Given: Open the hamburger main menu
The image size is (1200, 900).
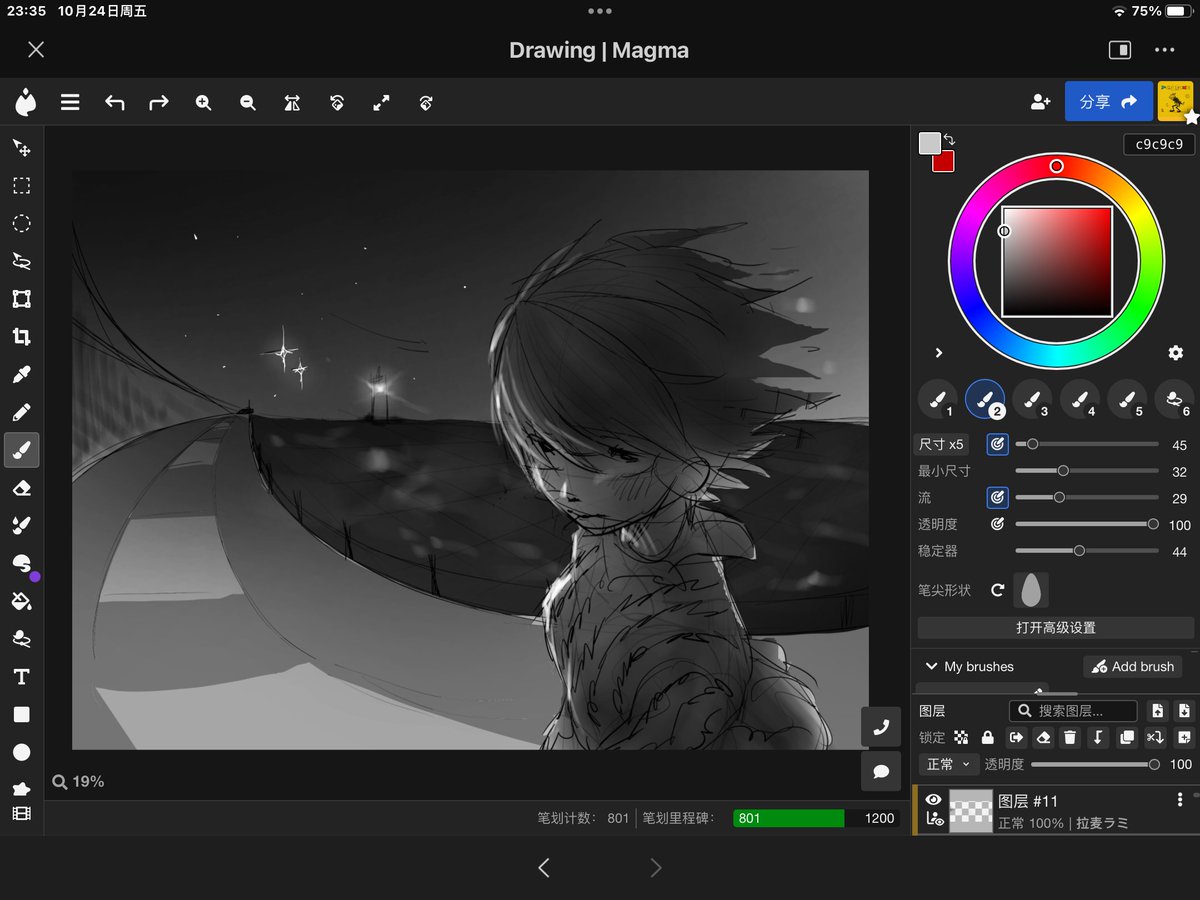Looking at the screenshot, I should click(x=70, y=102).
